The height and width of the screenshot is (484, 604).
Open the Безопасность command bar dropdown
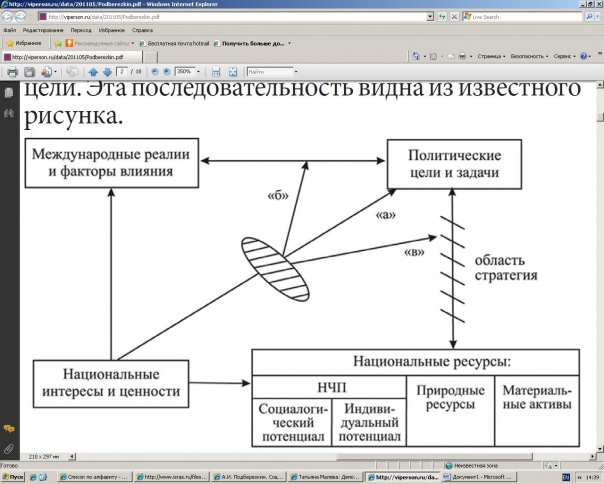[533, 57]
